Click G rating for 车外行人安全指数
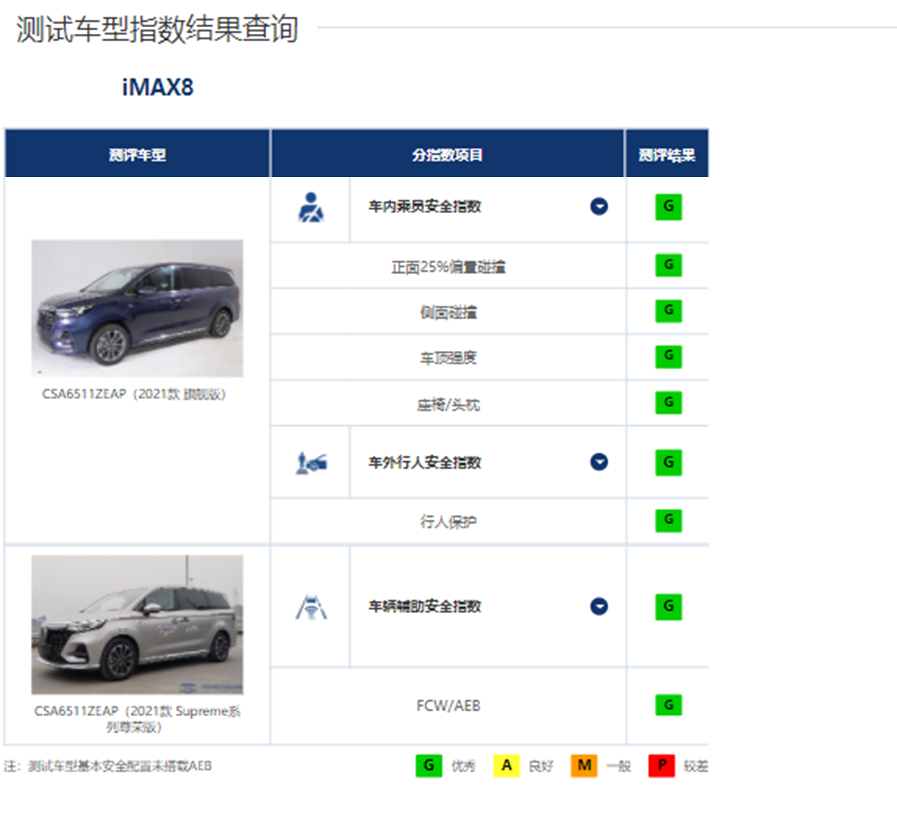 click(x=668, y=462)
